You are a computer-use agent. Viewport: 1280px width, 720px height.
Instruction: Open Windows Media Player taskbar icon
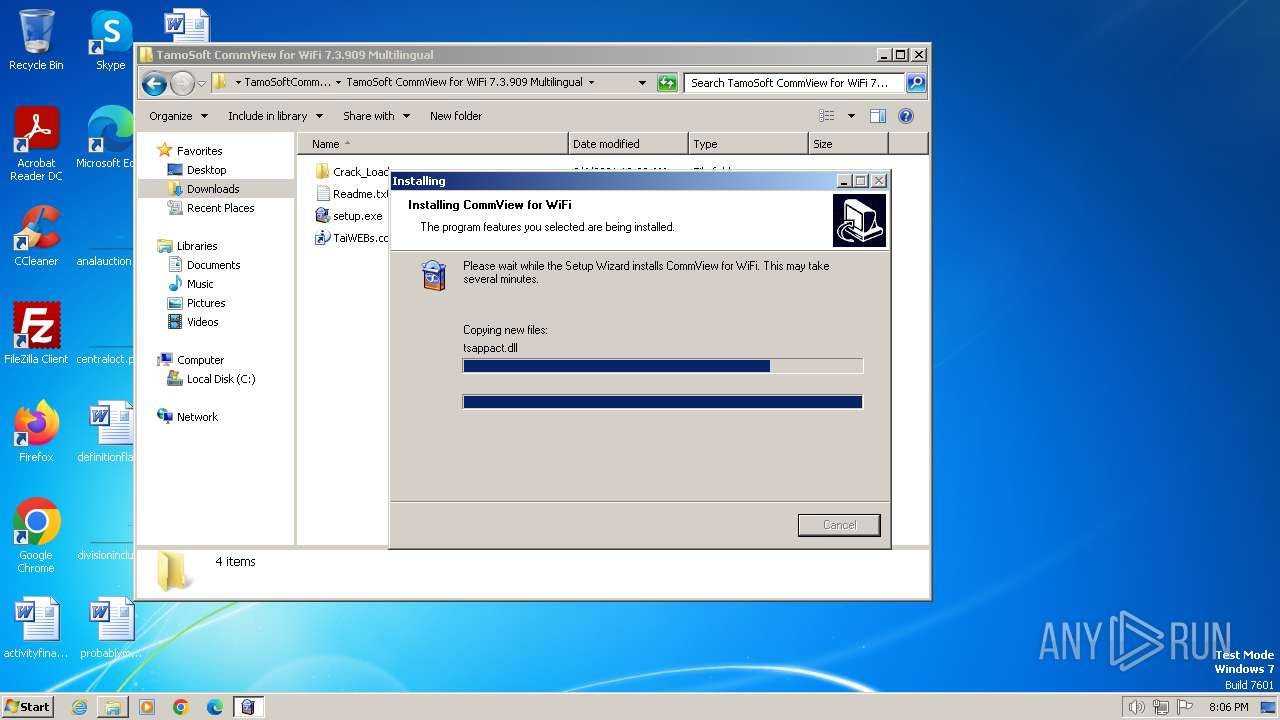[x=147, y=707]
